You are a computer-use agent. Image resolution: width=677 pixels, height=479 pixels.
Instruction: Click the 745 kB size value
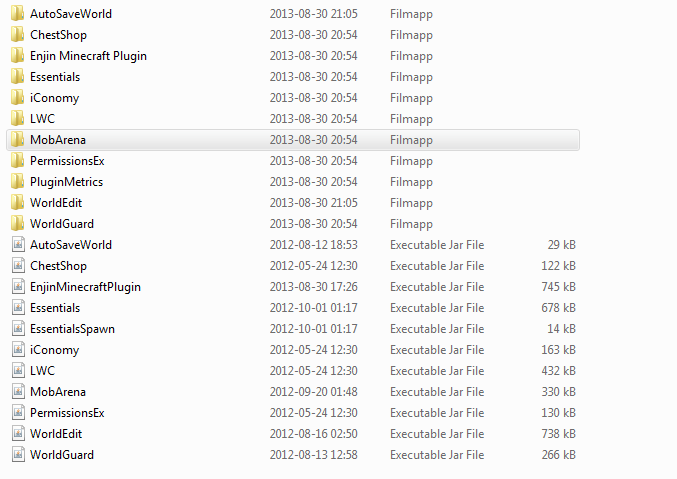coord(558,287)
